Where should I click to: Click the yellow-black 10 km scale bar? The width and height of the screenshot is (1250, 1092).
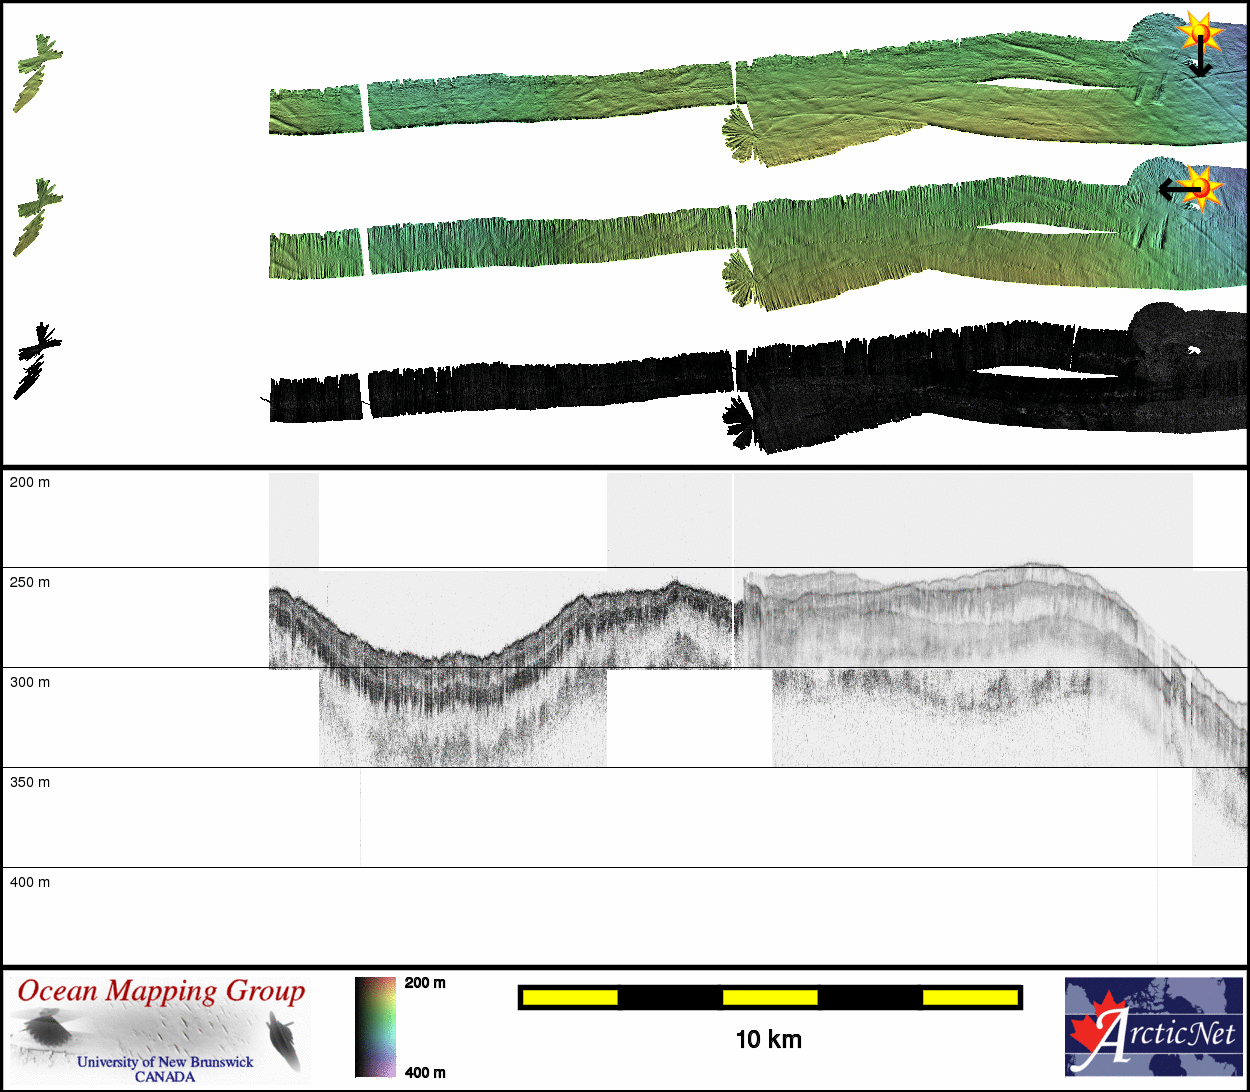tap(769, 997)
